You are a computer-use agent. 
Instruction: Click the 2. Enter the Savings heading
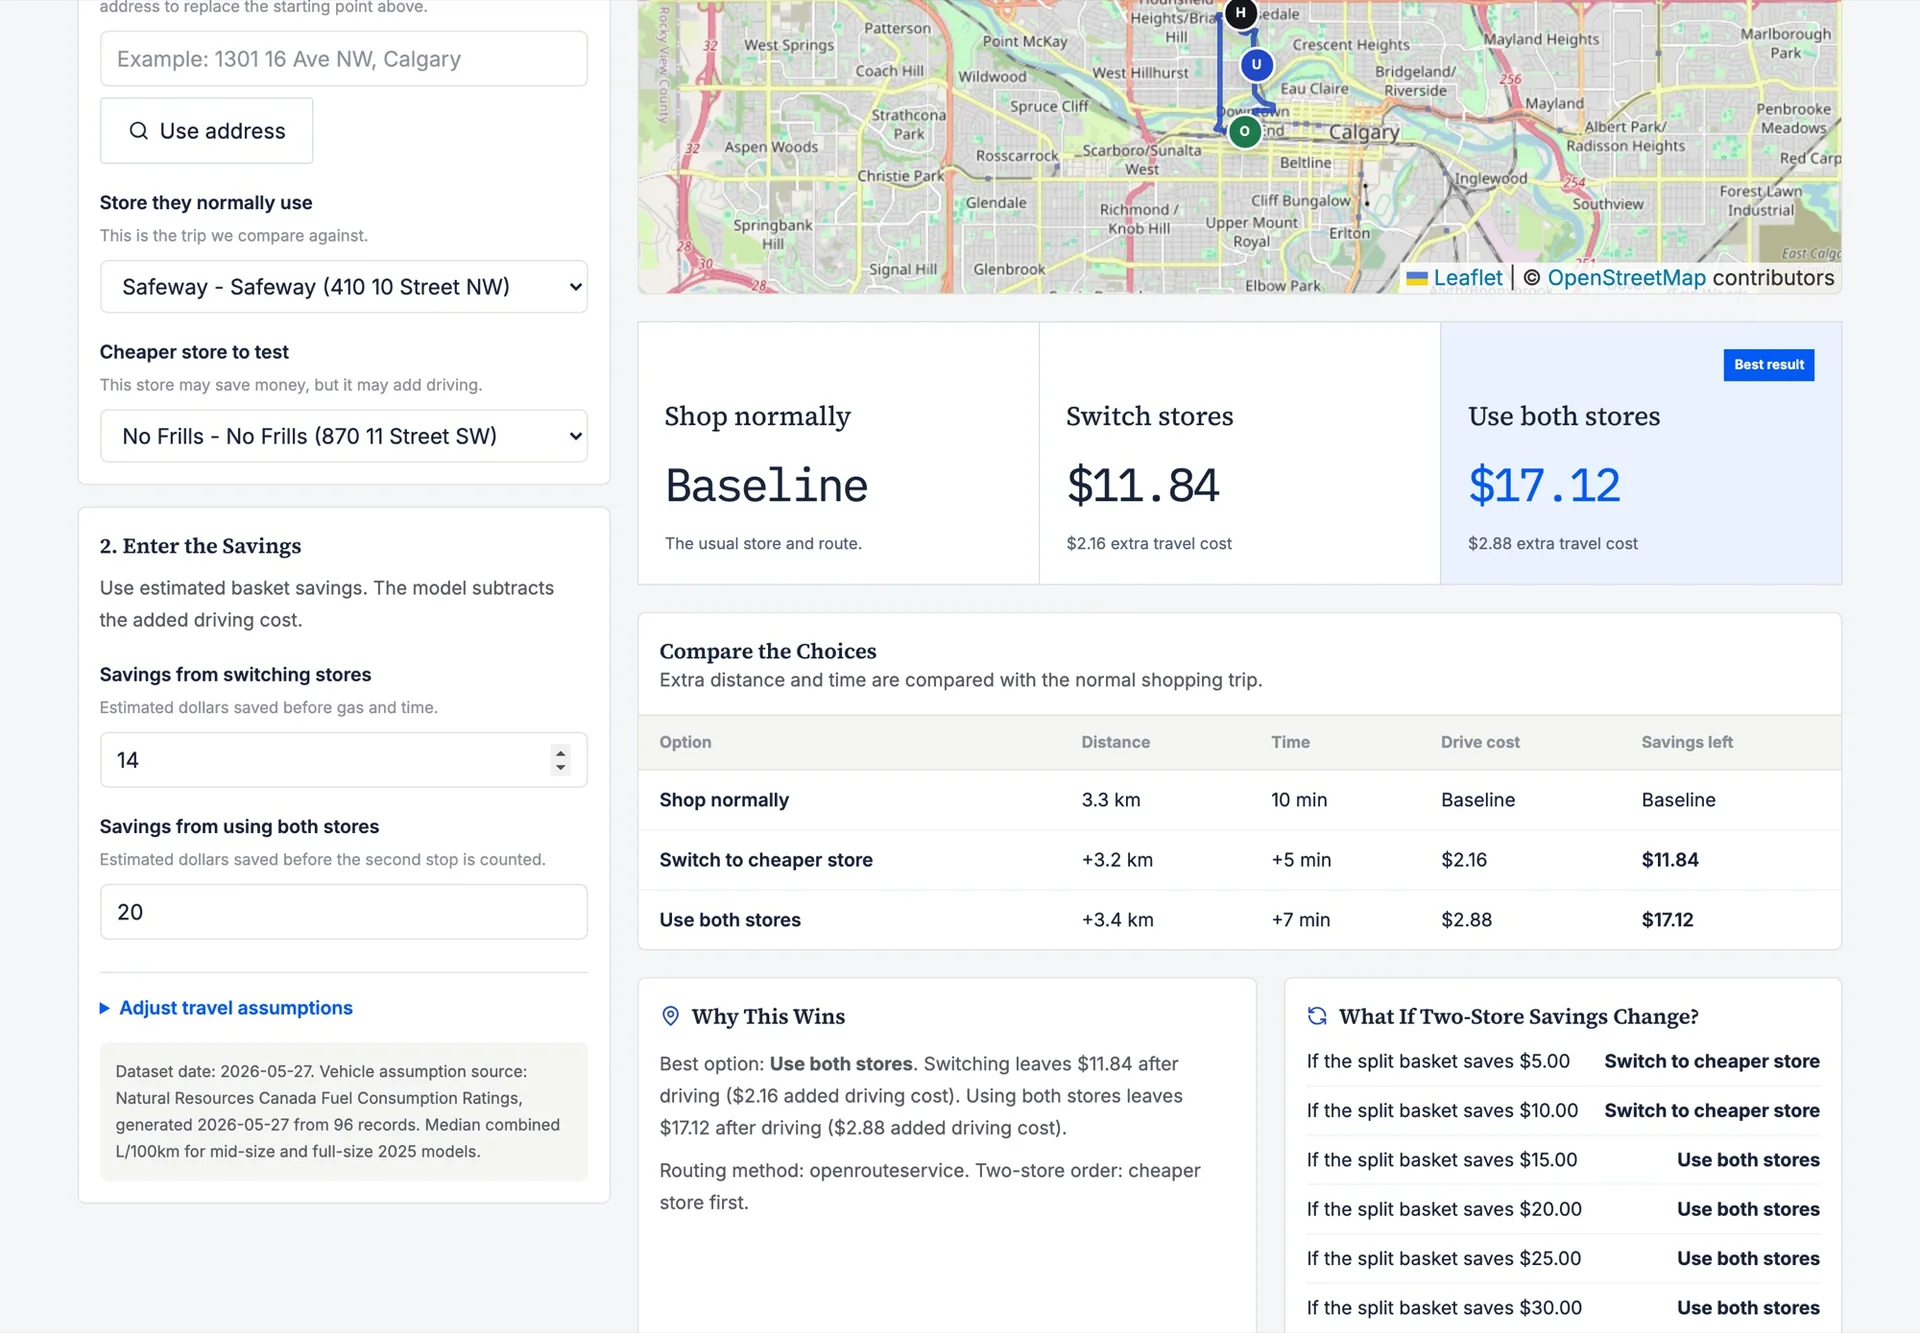tap(200, 546)
